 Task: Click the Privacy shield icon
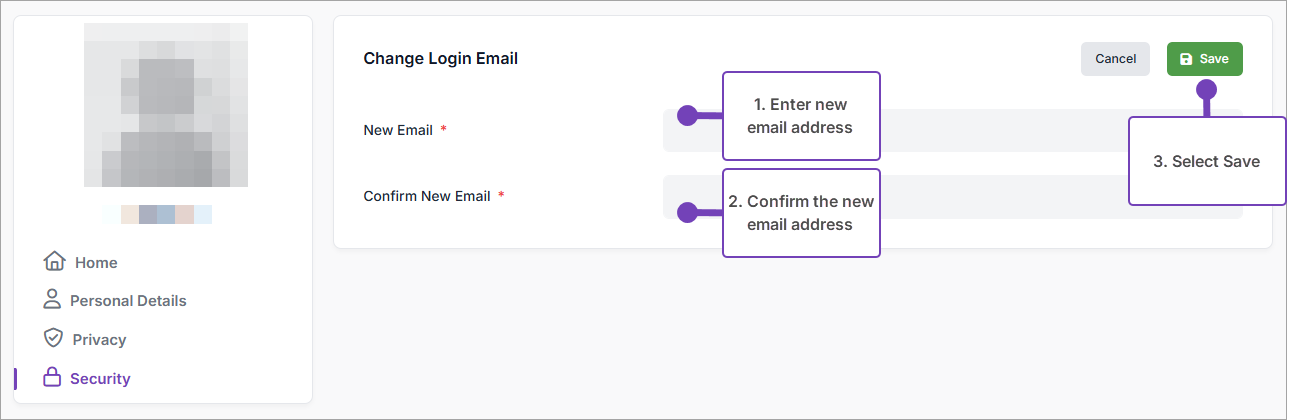pyautogui.click(x=54, y=338)
